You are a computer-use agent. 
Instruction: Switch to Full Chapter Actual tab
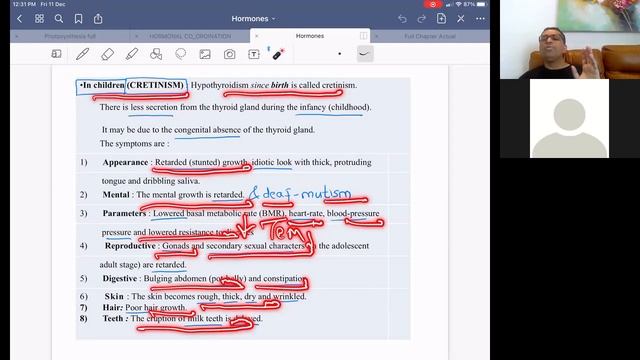[x=430, y=36]
